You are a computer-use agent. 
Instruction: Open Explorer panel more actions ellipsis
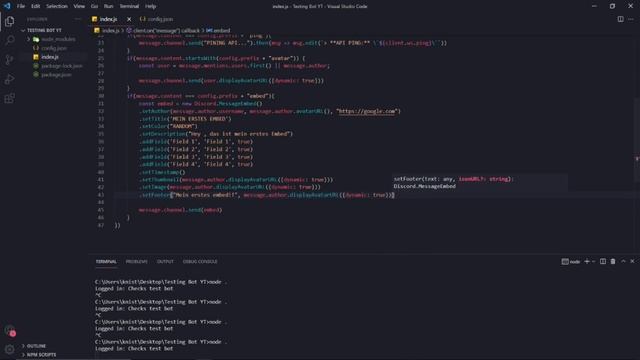[x=78, y=19]
